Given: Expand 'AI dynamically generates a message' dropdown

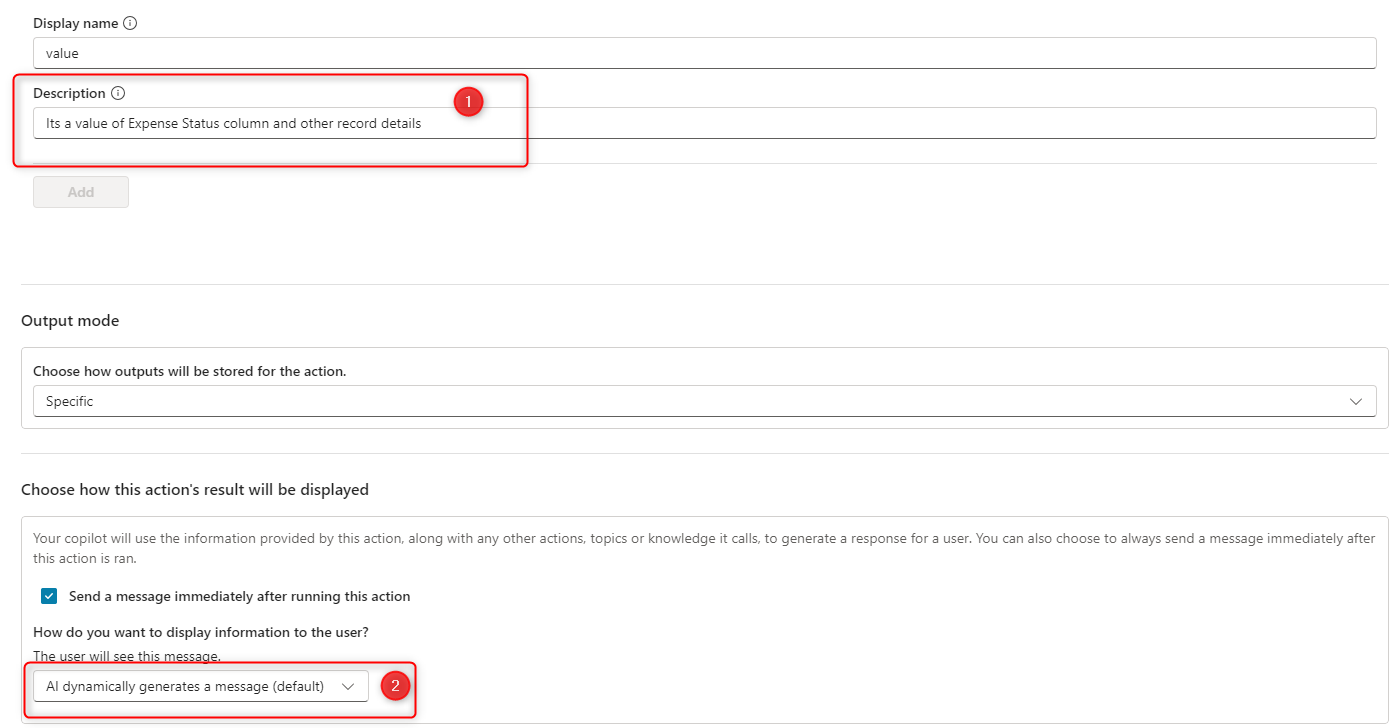Looking at the screenshot, I should click(x=200, y=686).
